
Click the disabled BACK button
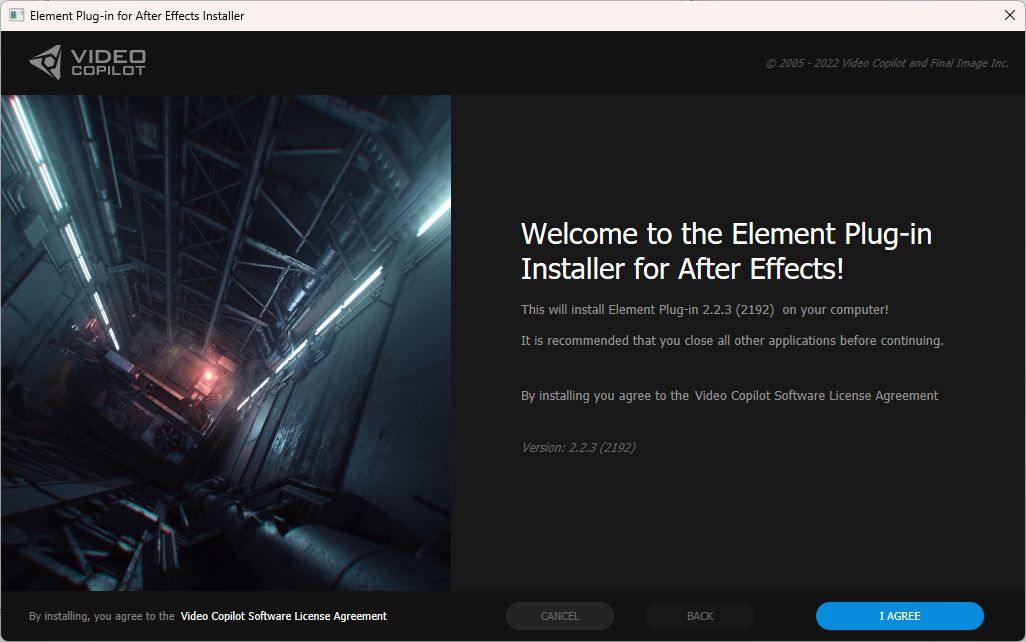[700, 616]
